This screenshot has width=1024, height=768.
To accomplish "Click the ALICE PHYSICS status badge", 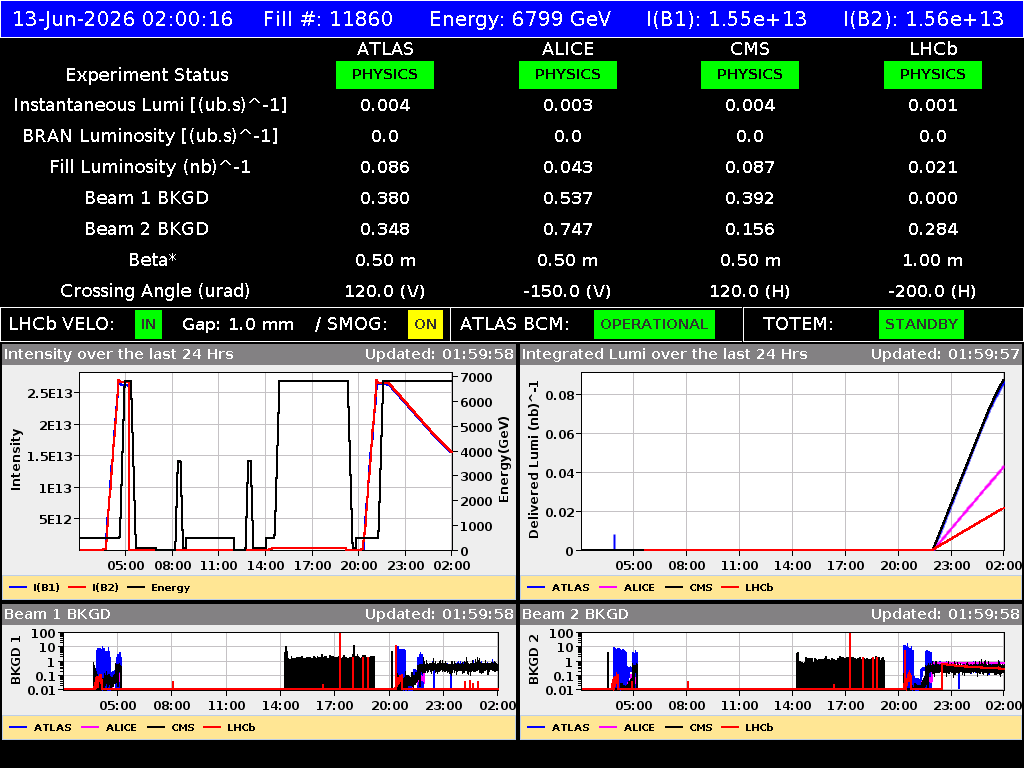I will (568, 74).
